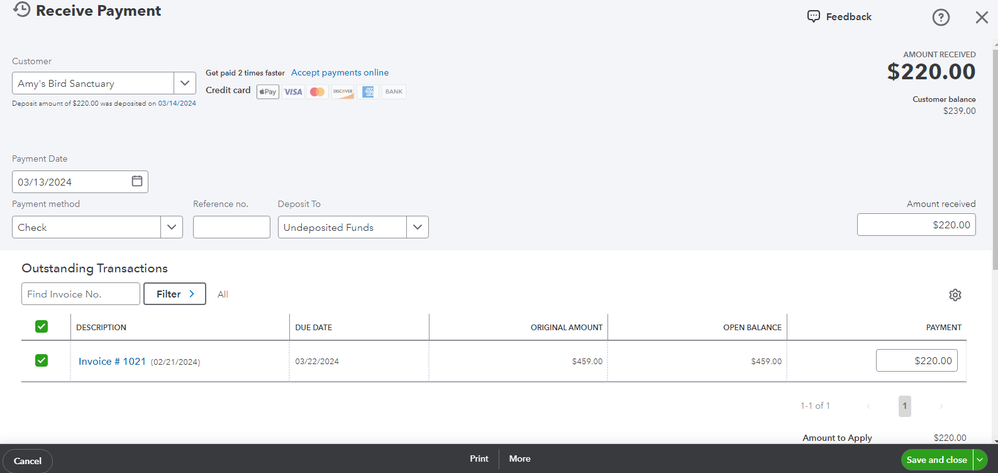Click the All filter label

click(223, 295)
